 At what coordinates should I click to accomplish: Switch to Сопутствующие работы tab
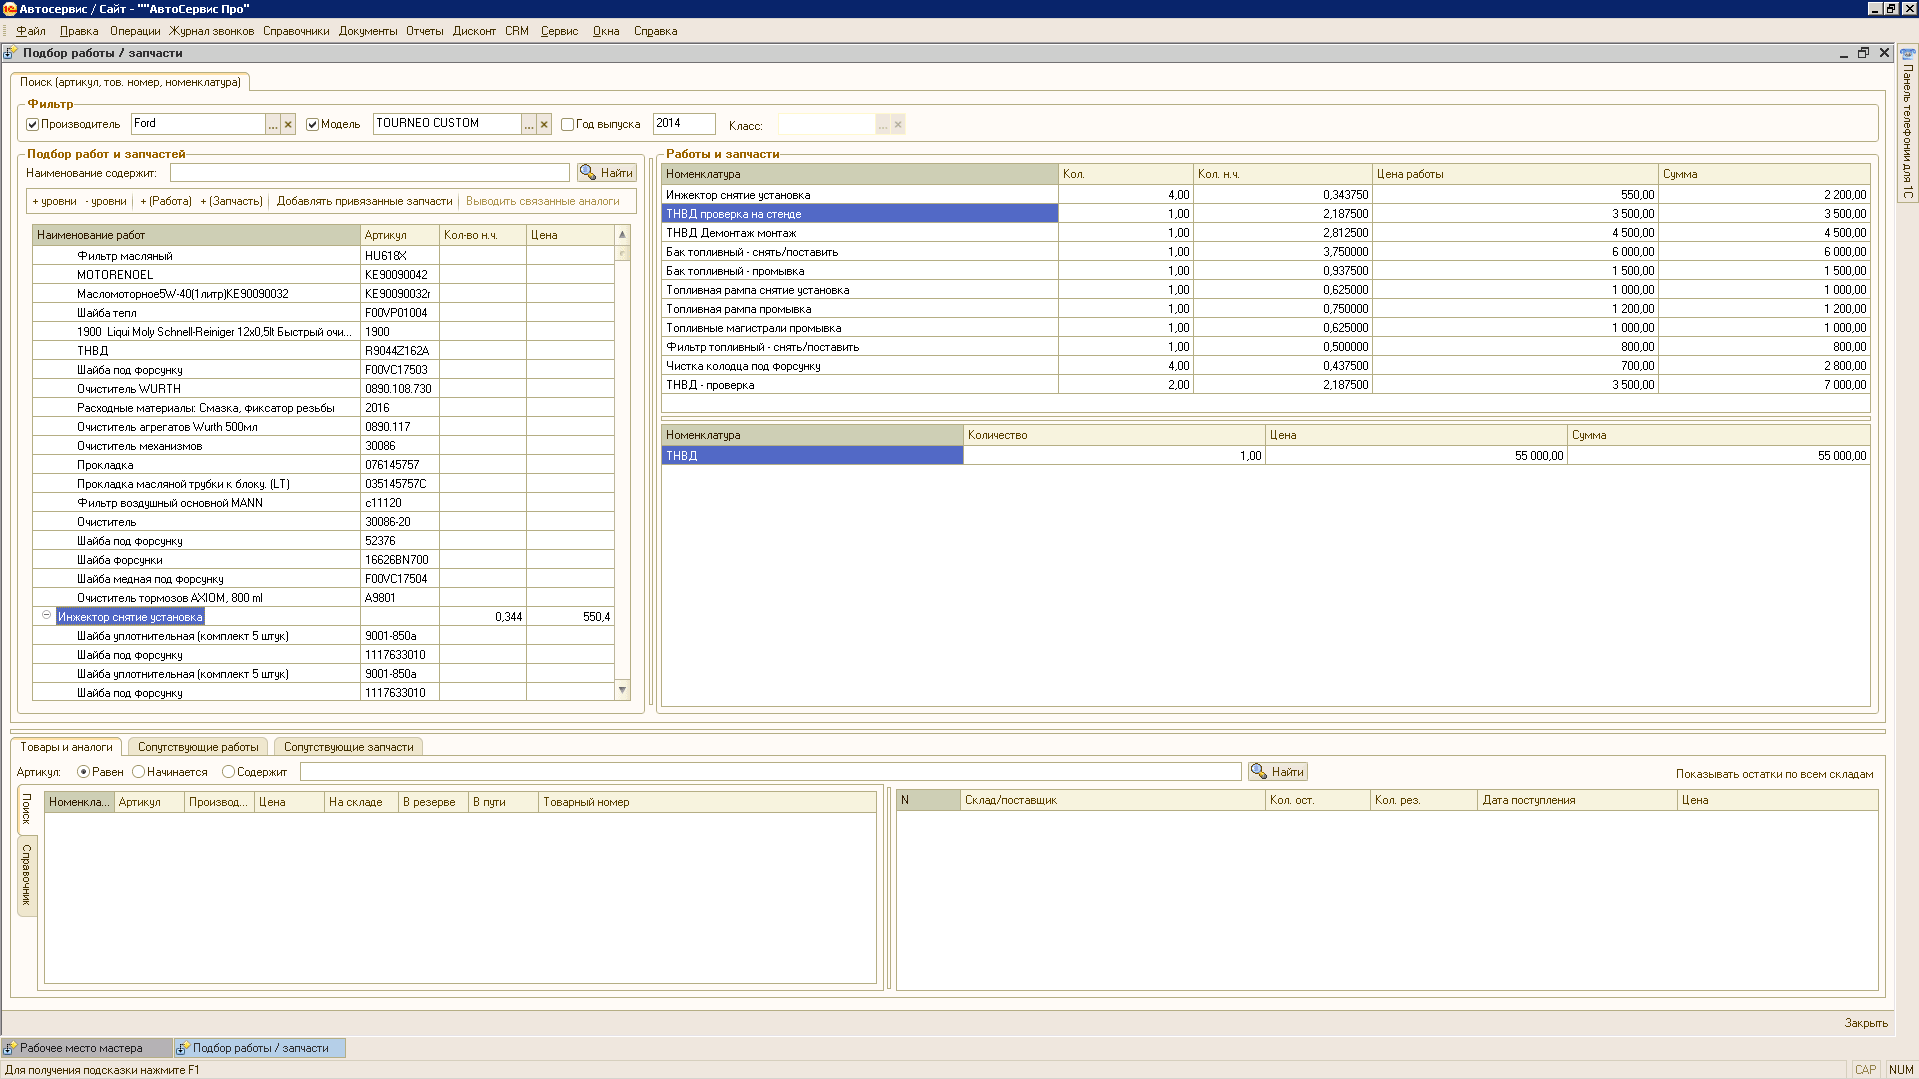coord(197,747)
